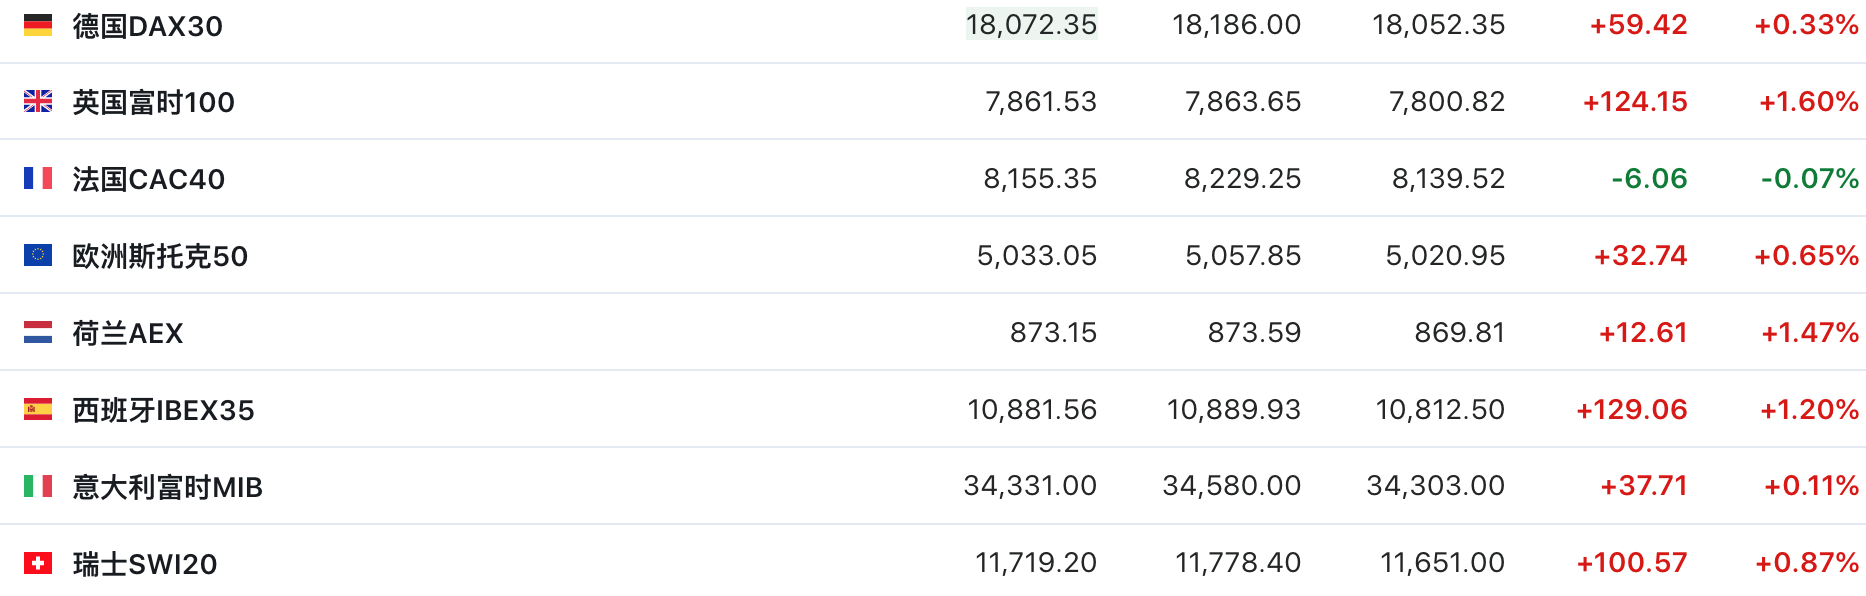This screenshot has height=596, width=1866.
Task: Open the 英国富时100 index link
Action: point(154,102)
